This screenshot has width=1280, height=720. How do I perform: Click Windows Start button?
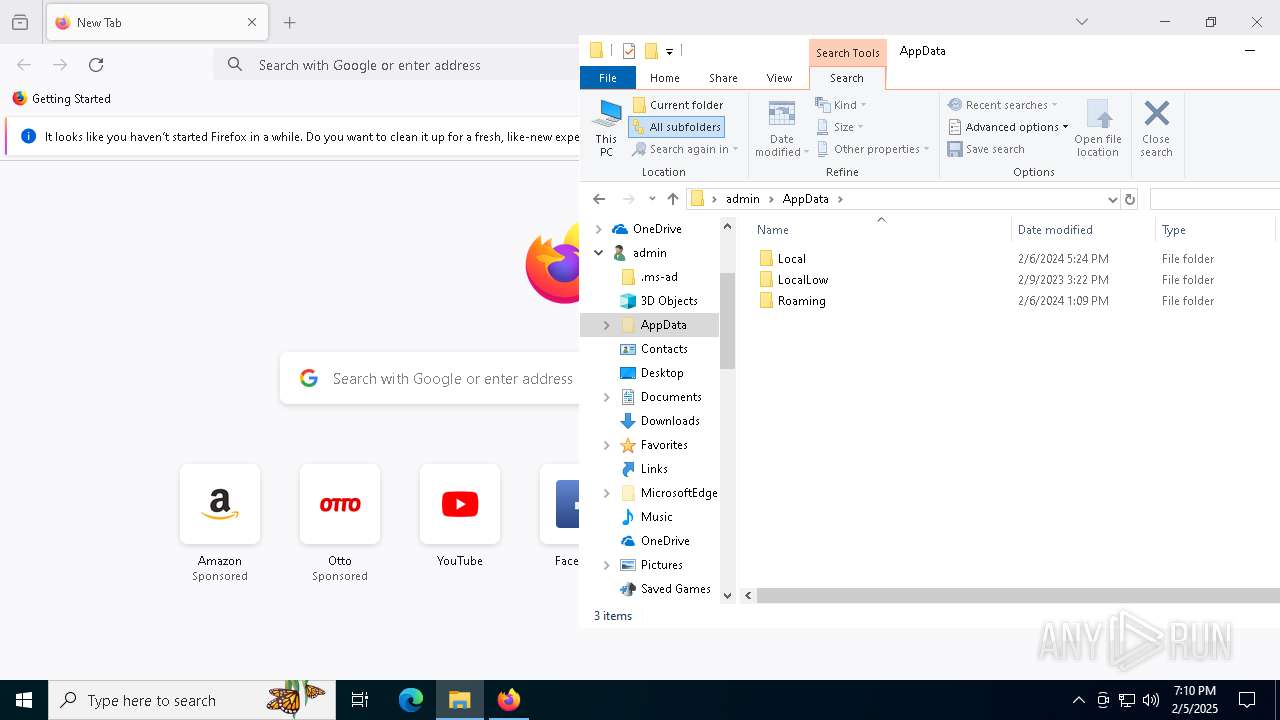(x=24, y=700)
